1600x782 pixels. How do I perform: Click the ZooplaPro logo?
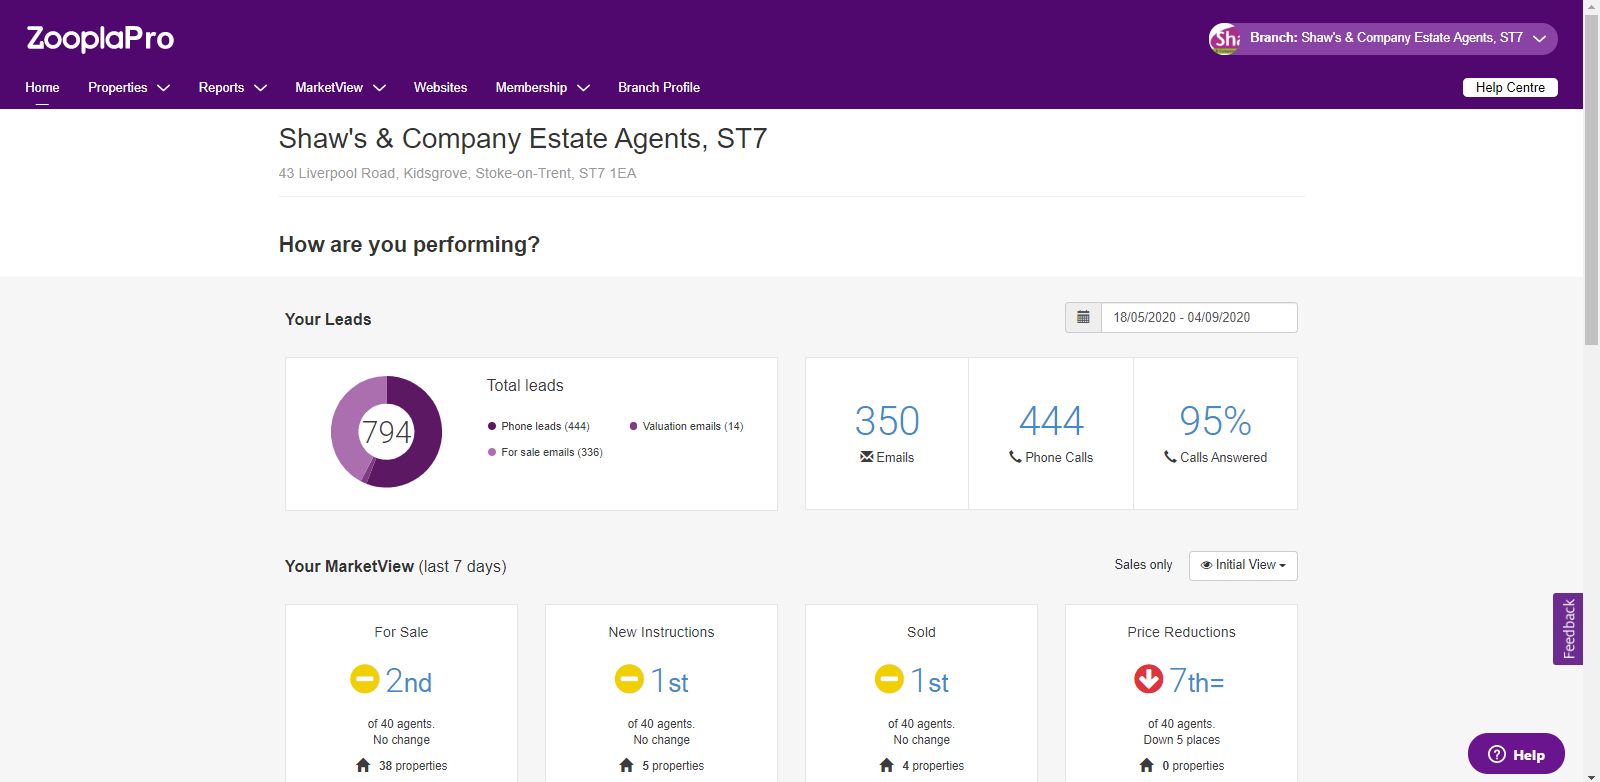[x=100, y=39]
